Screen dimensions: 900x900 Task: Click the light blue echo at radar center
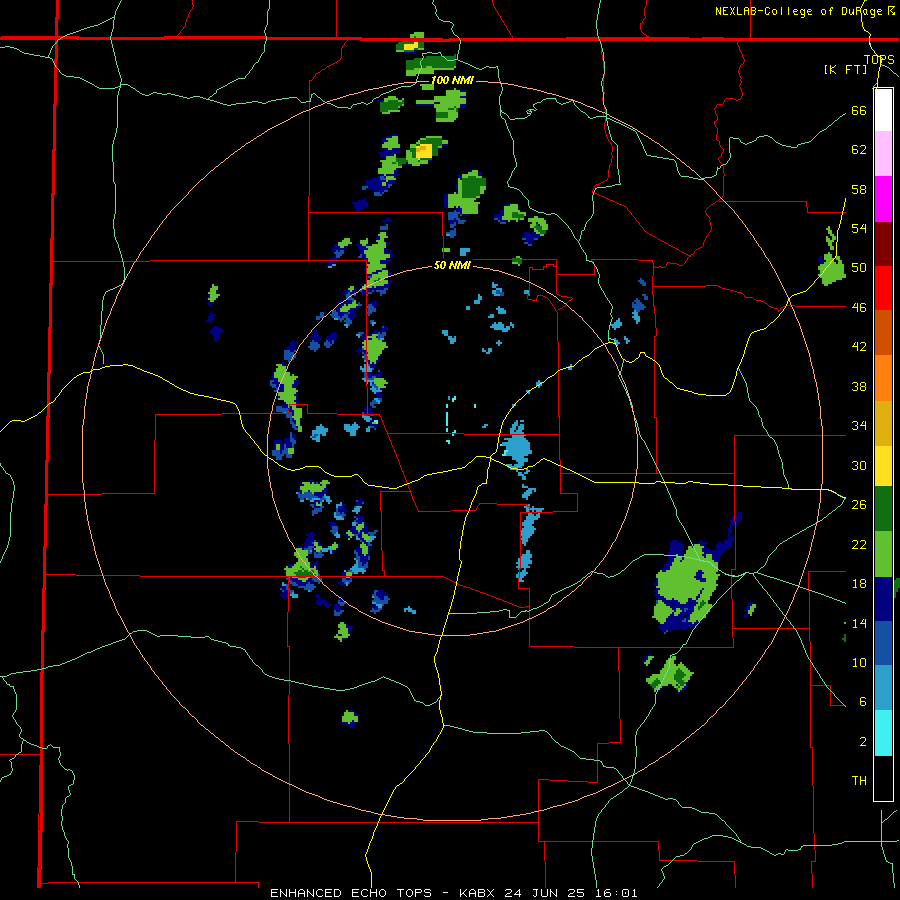(x=516, y=445)
